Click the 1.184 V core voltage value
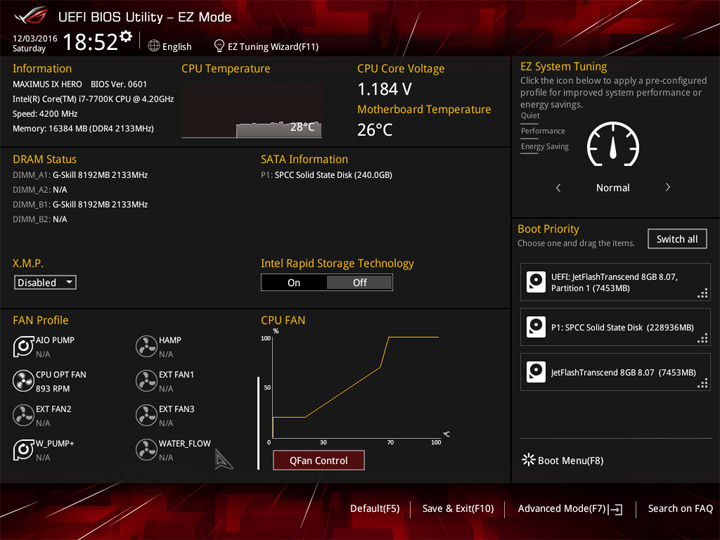This screenshot has height=540, width=720. tap(385, 89)
